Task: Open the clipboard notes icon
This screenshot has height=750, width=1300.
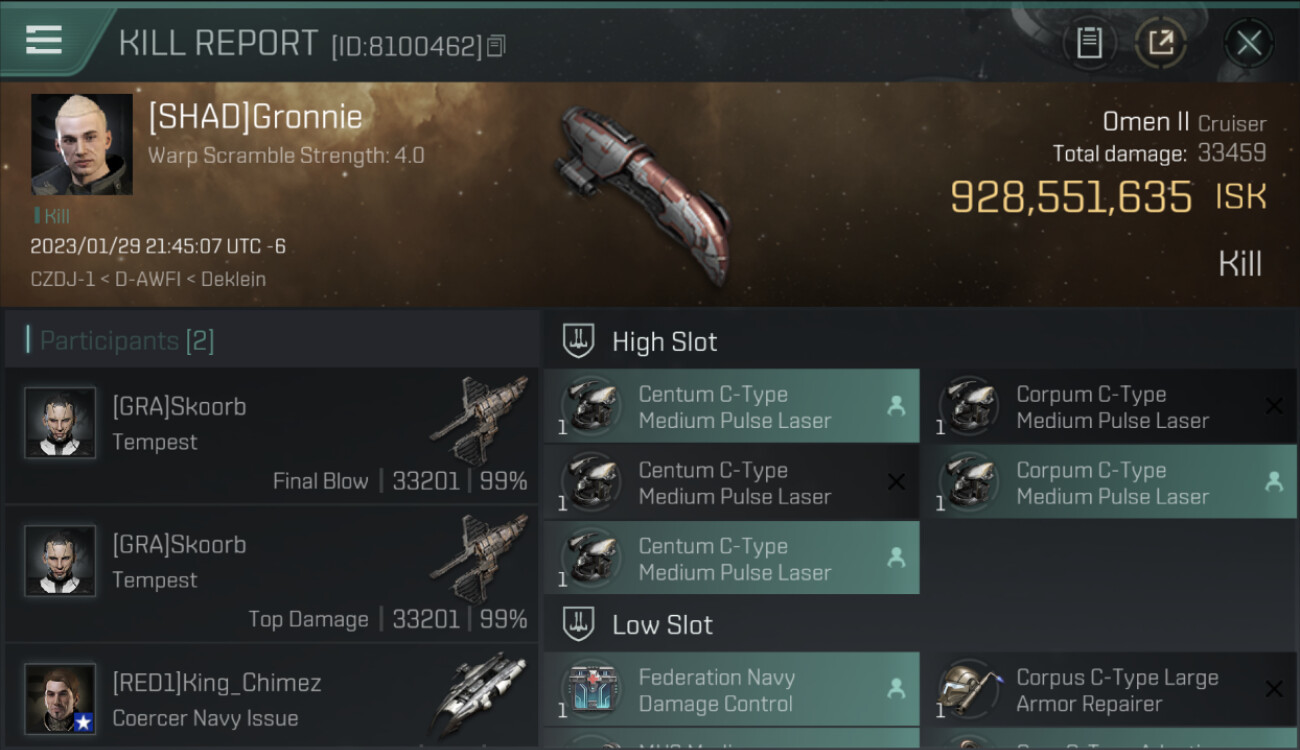Action: coord(1089,43)
